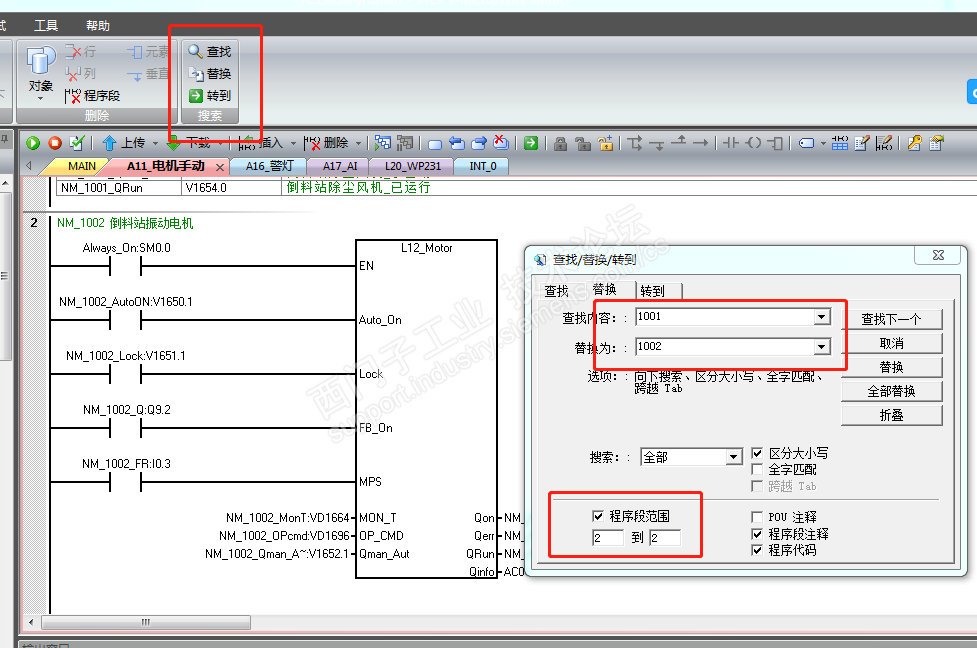This screenshot has width=977, height=648.
Task: Click the toggle bookmark icon
Action: (435, 144)
